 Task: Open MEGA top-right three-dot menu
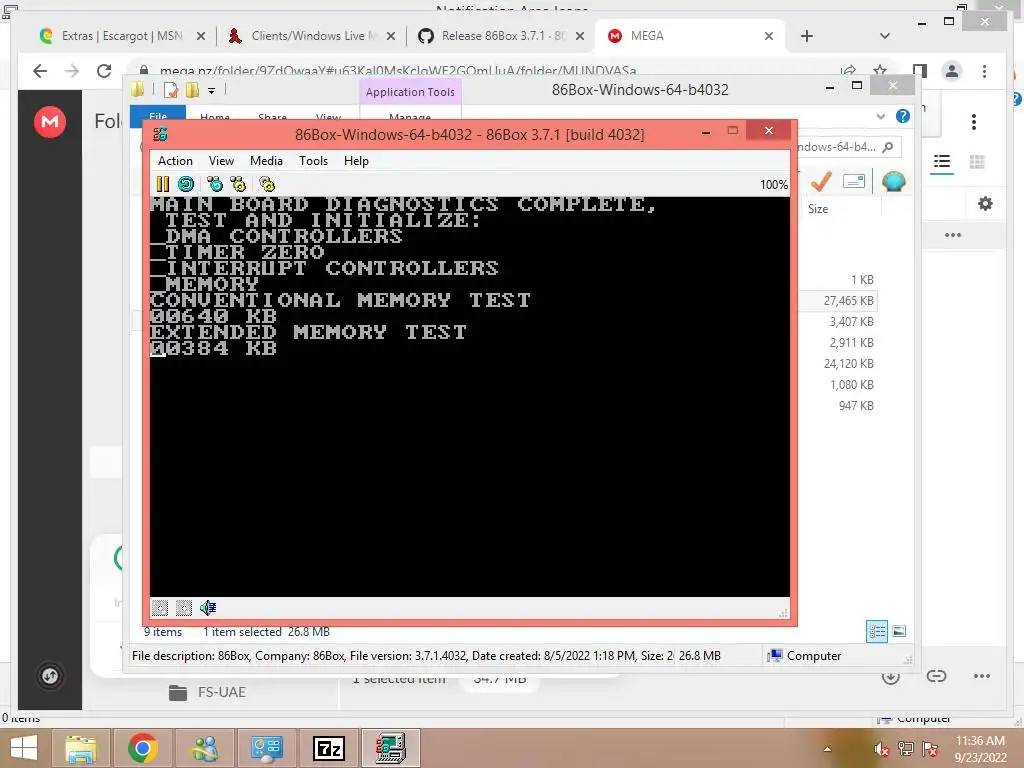click(x=974, y=121)
